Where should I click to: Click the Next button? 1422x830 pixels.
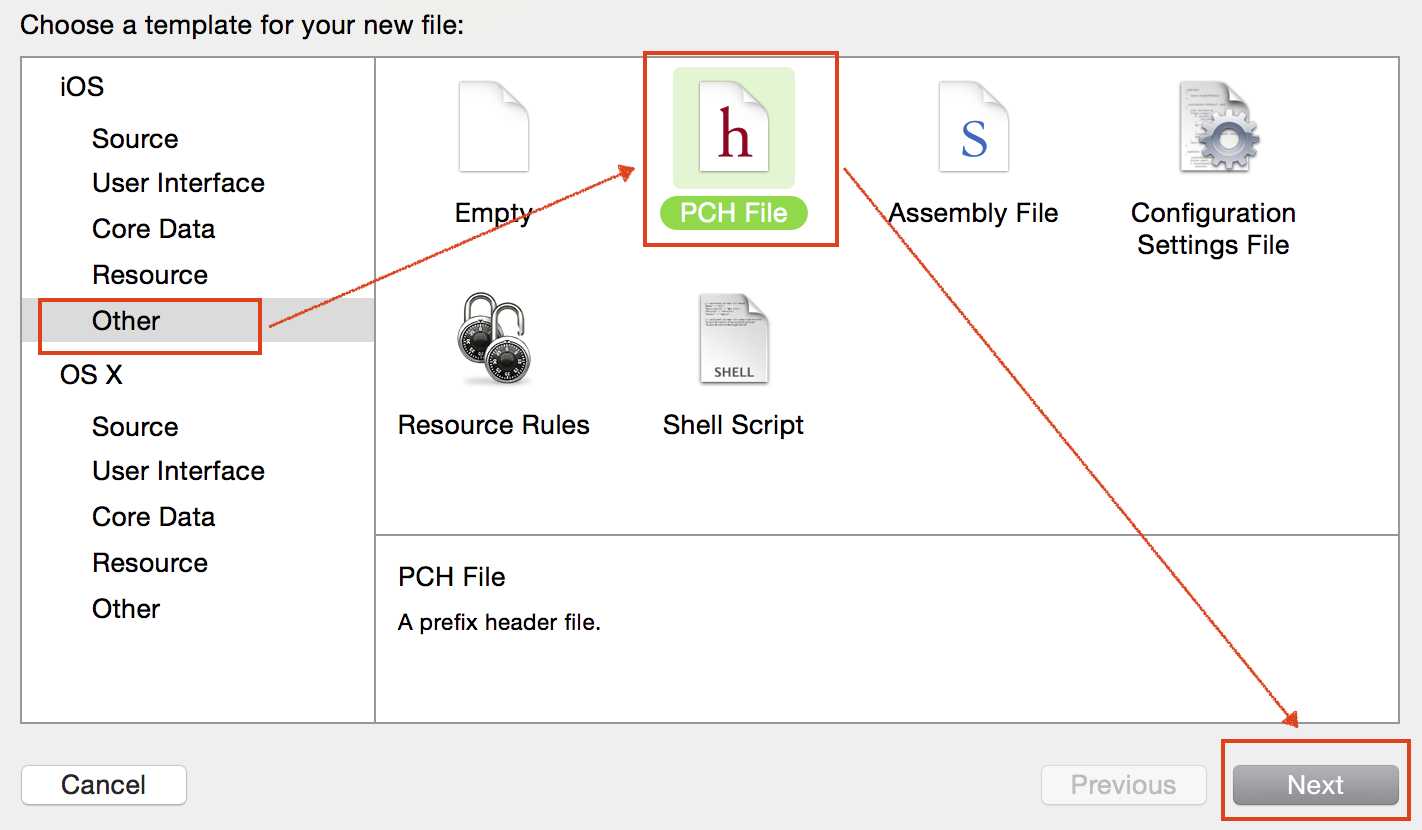(1315, 785)
